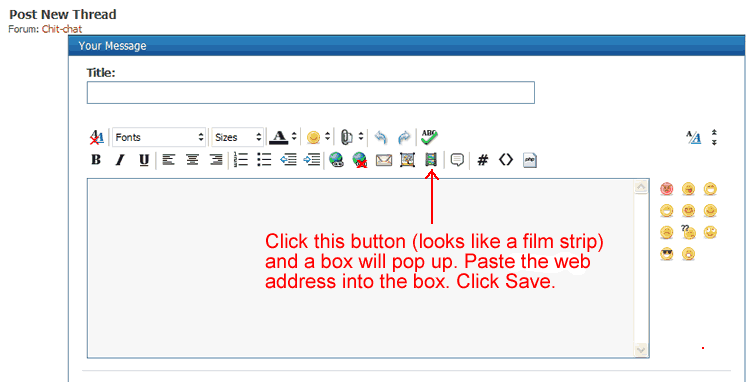Viewport: 750px width, 382px height.
Task: Toggle bold formatting
Action: tap(96, 160)
